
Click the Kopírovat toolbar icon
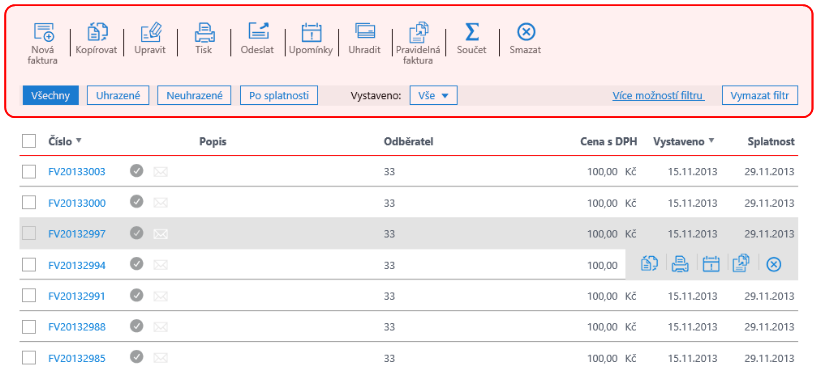point(97,32)
